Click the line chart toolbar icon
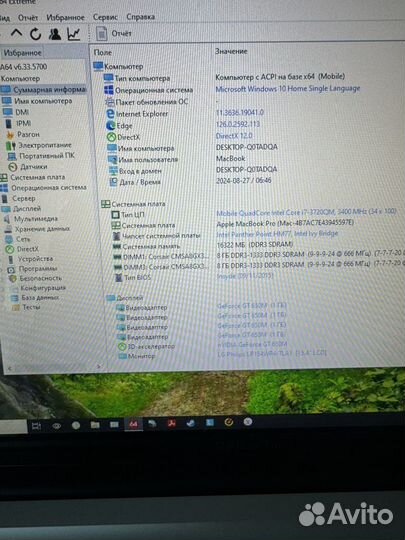This screenshot has height=540, width=405. 74,34
